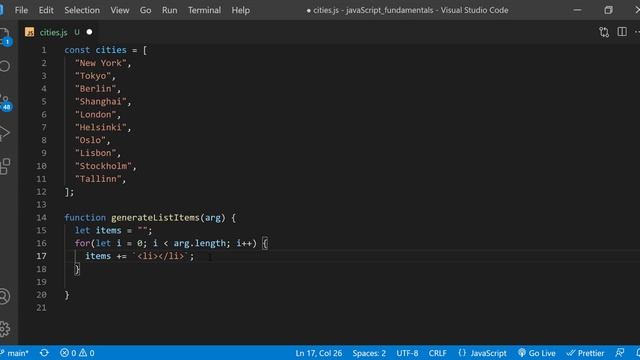Screen dimensions: 640x360
Task: Click the cities constant name on line 1
Action: [111, 50]
